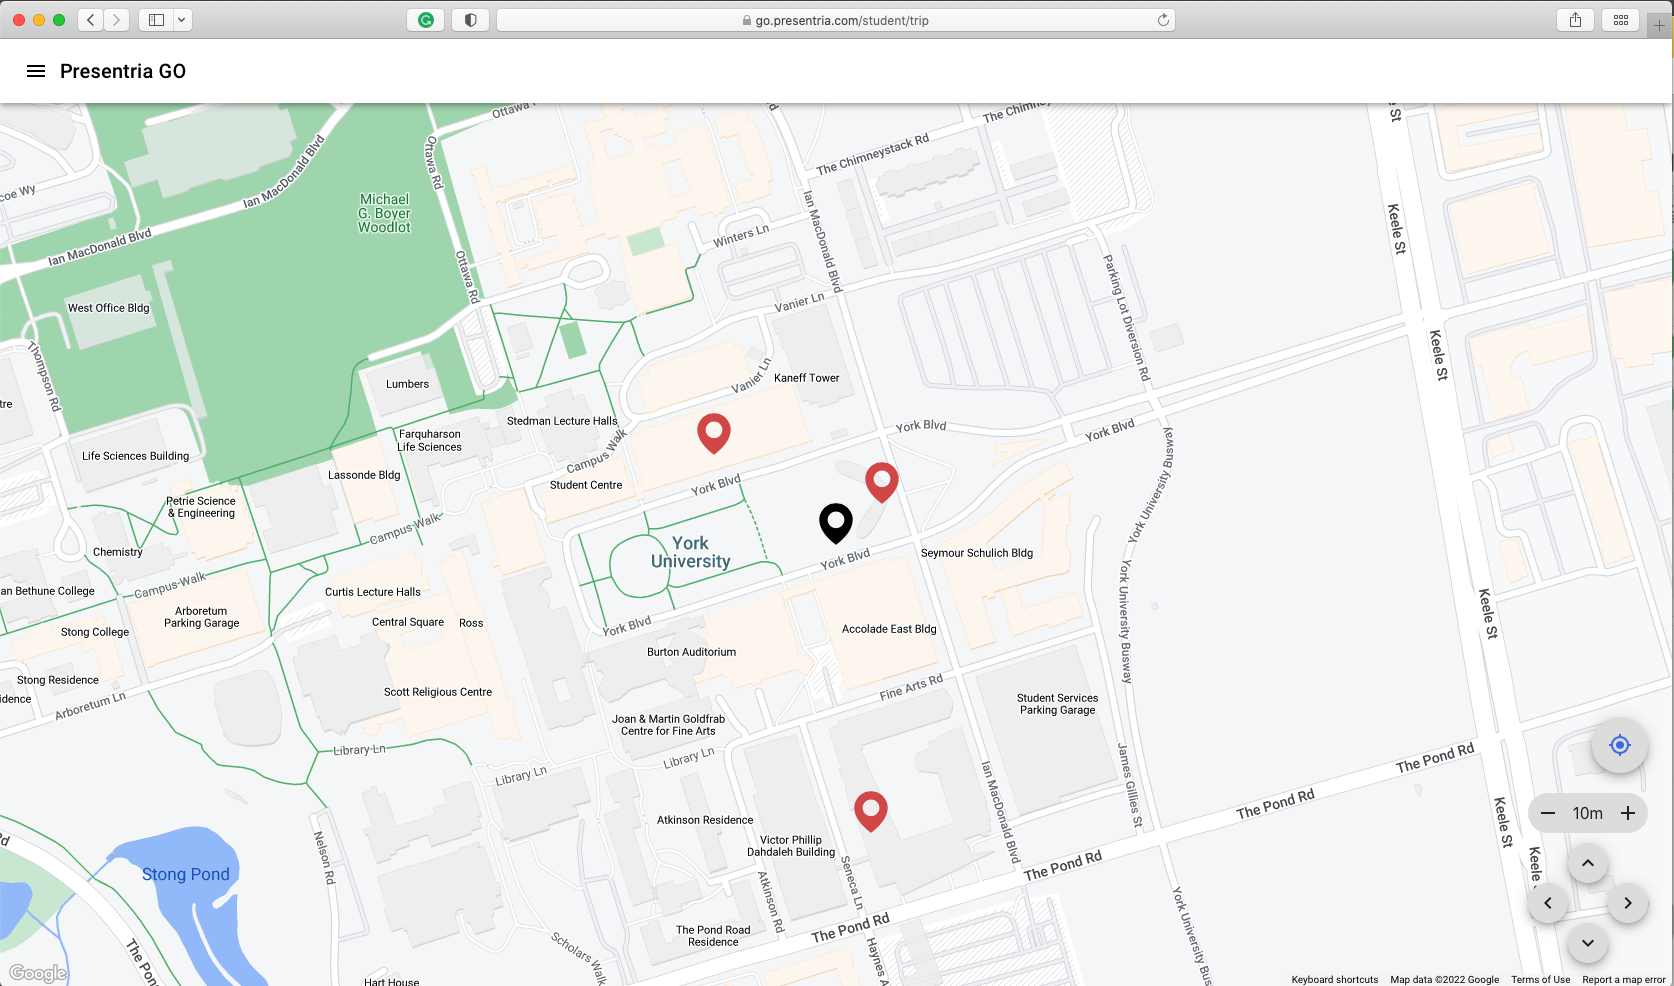The width and height of the screenshot is (1674, 986).
Task: Click the Burton Auditorium label
Action: 691,652
